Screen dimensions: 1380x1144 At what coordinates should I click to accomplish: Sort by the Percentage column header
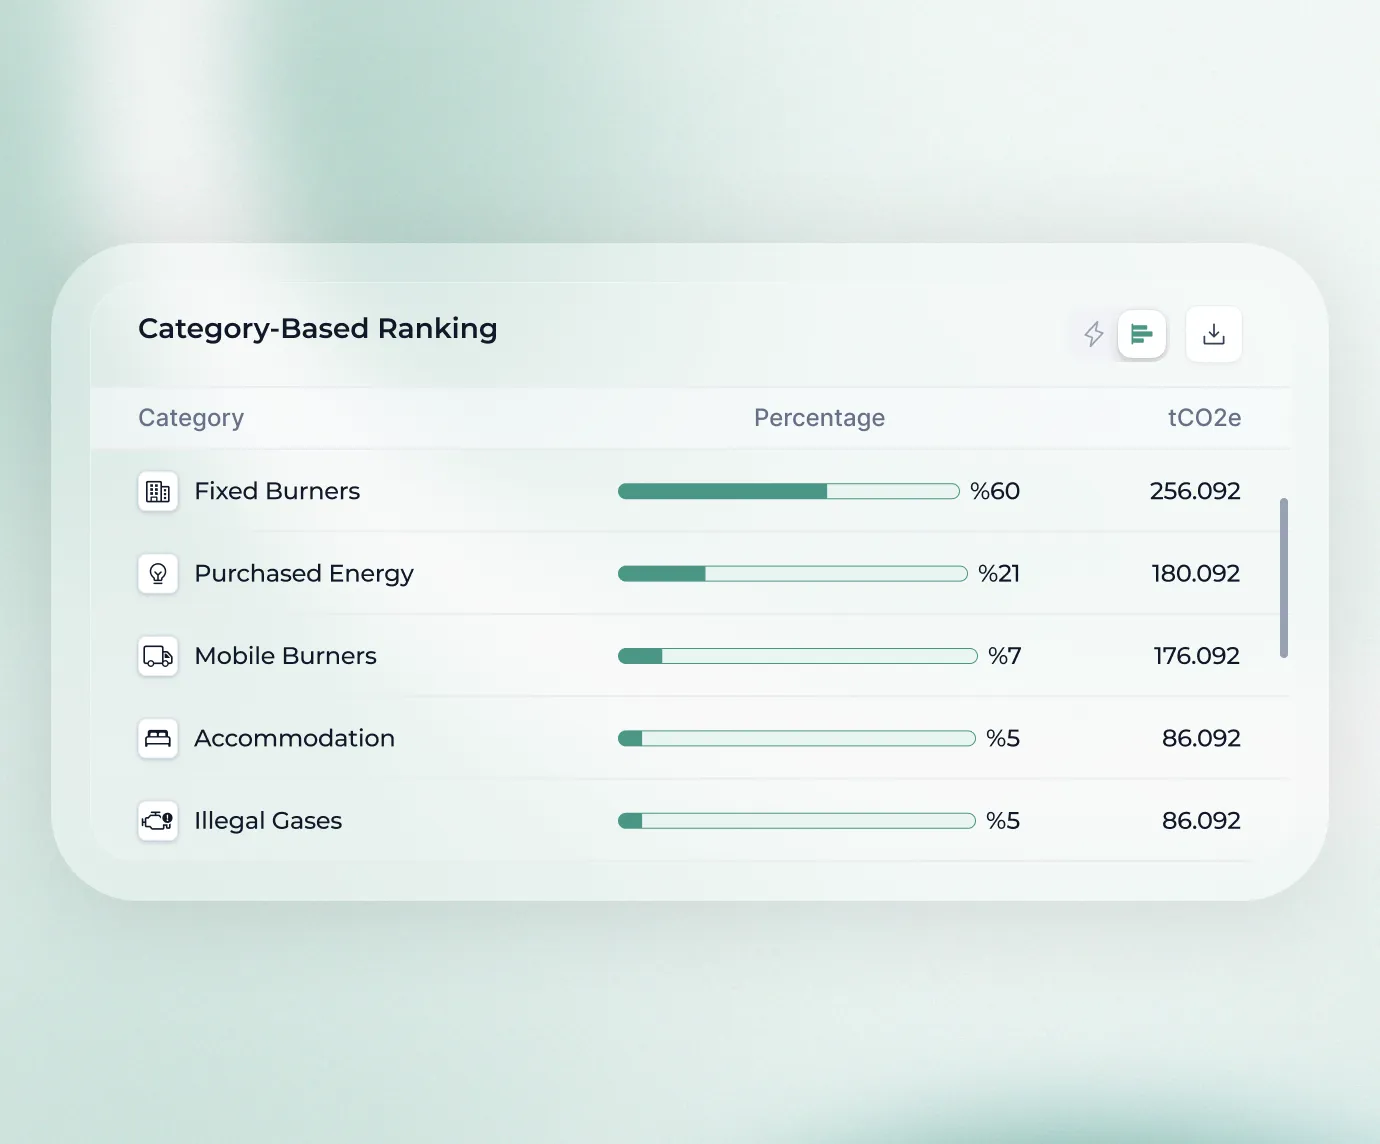point(819,418)
